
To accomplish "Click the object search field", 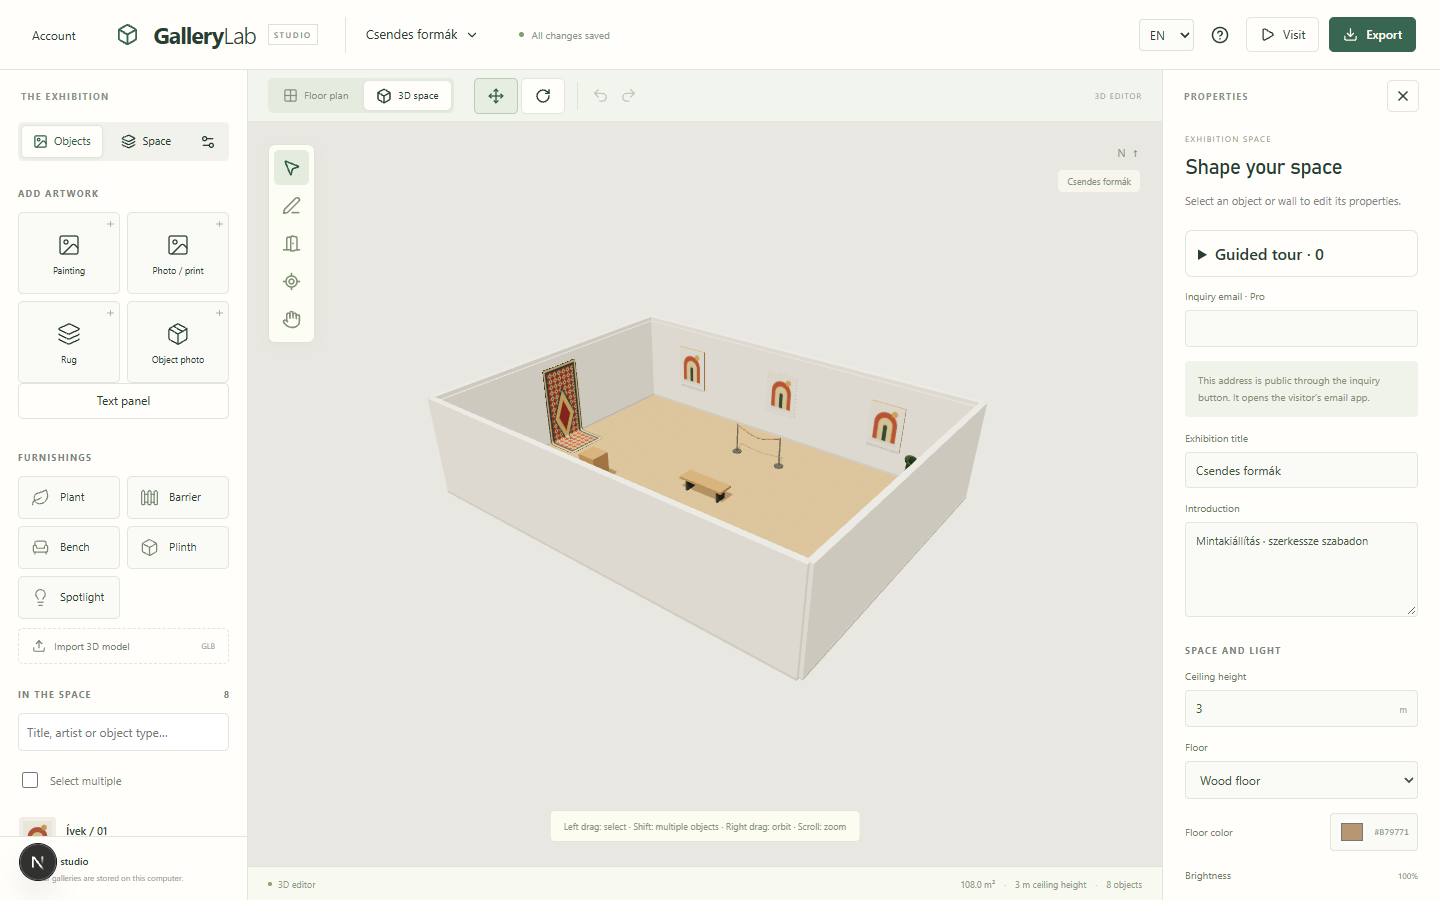I will (x=123, y=732).
